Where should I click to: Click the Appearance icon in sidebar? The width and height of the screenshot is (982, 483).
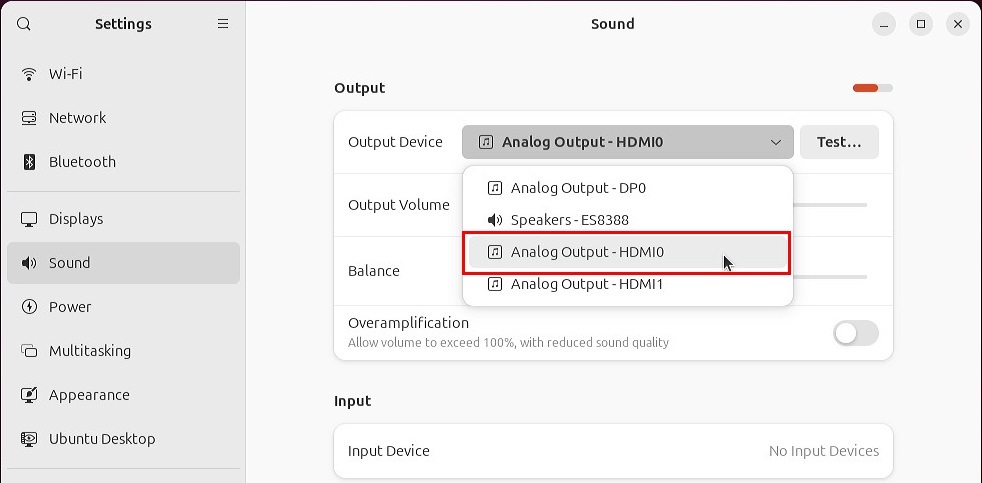click(x=29, y=395)
